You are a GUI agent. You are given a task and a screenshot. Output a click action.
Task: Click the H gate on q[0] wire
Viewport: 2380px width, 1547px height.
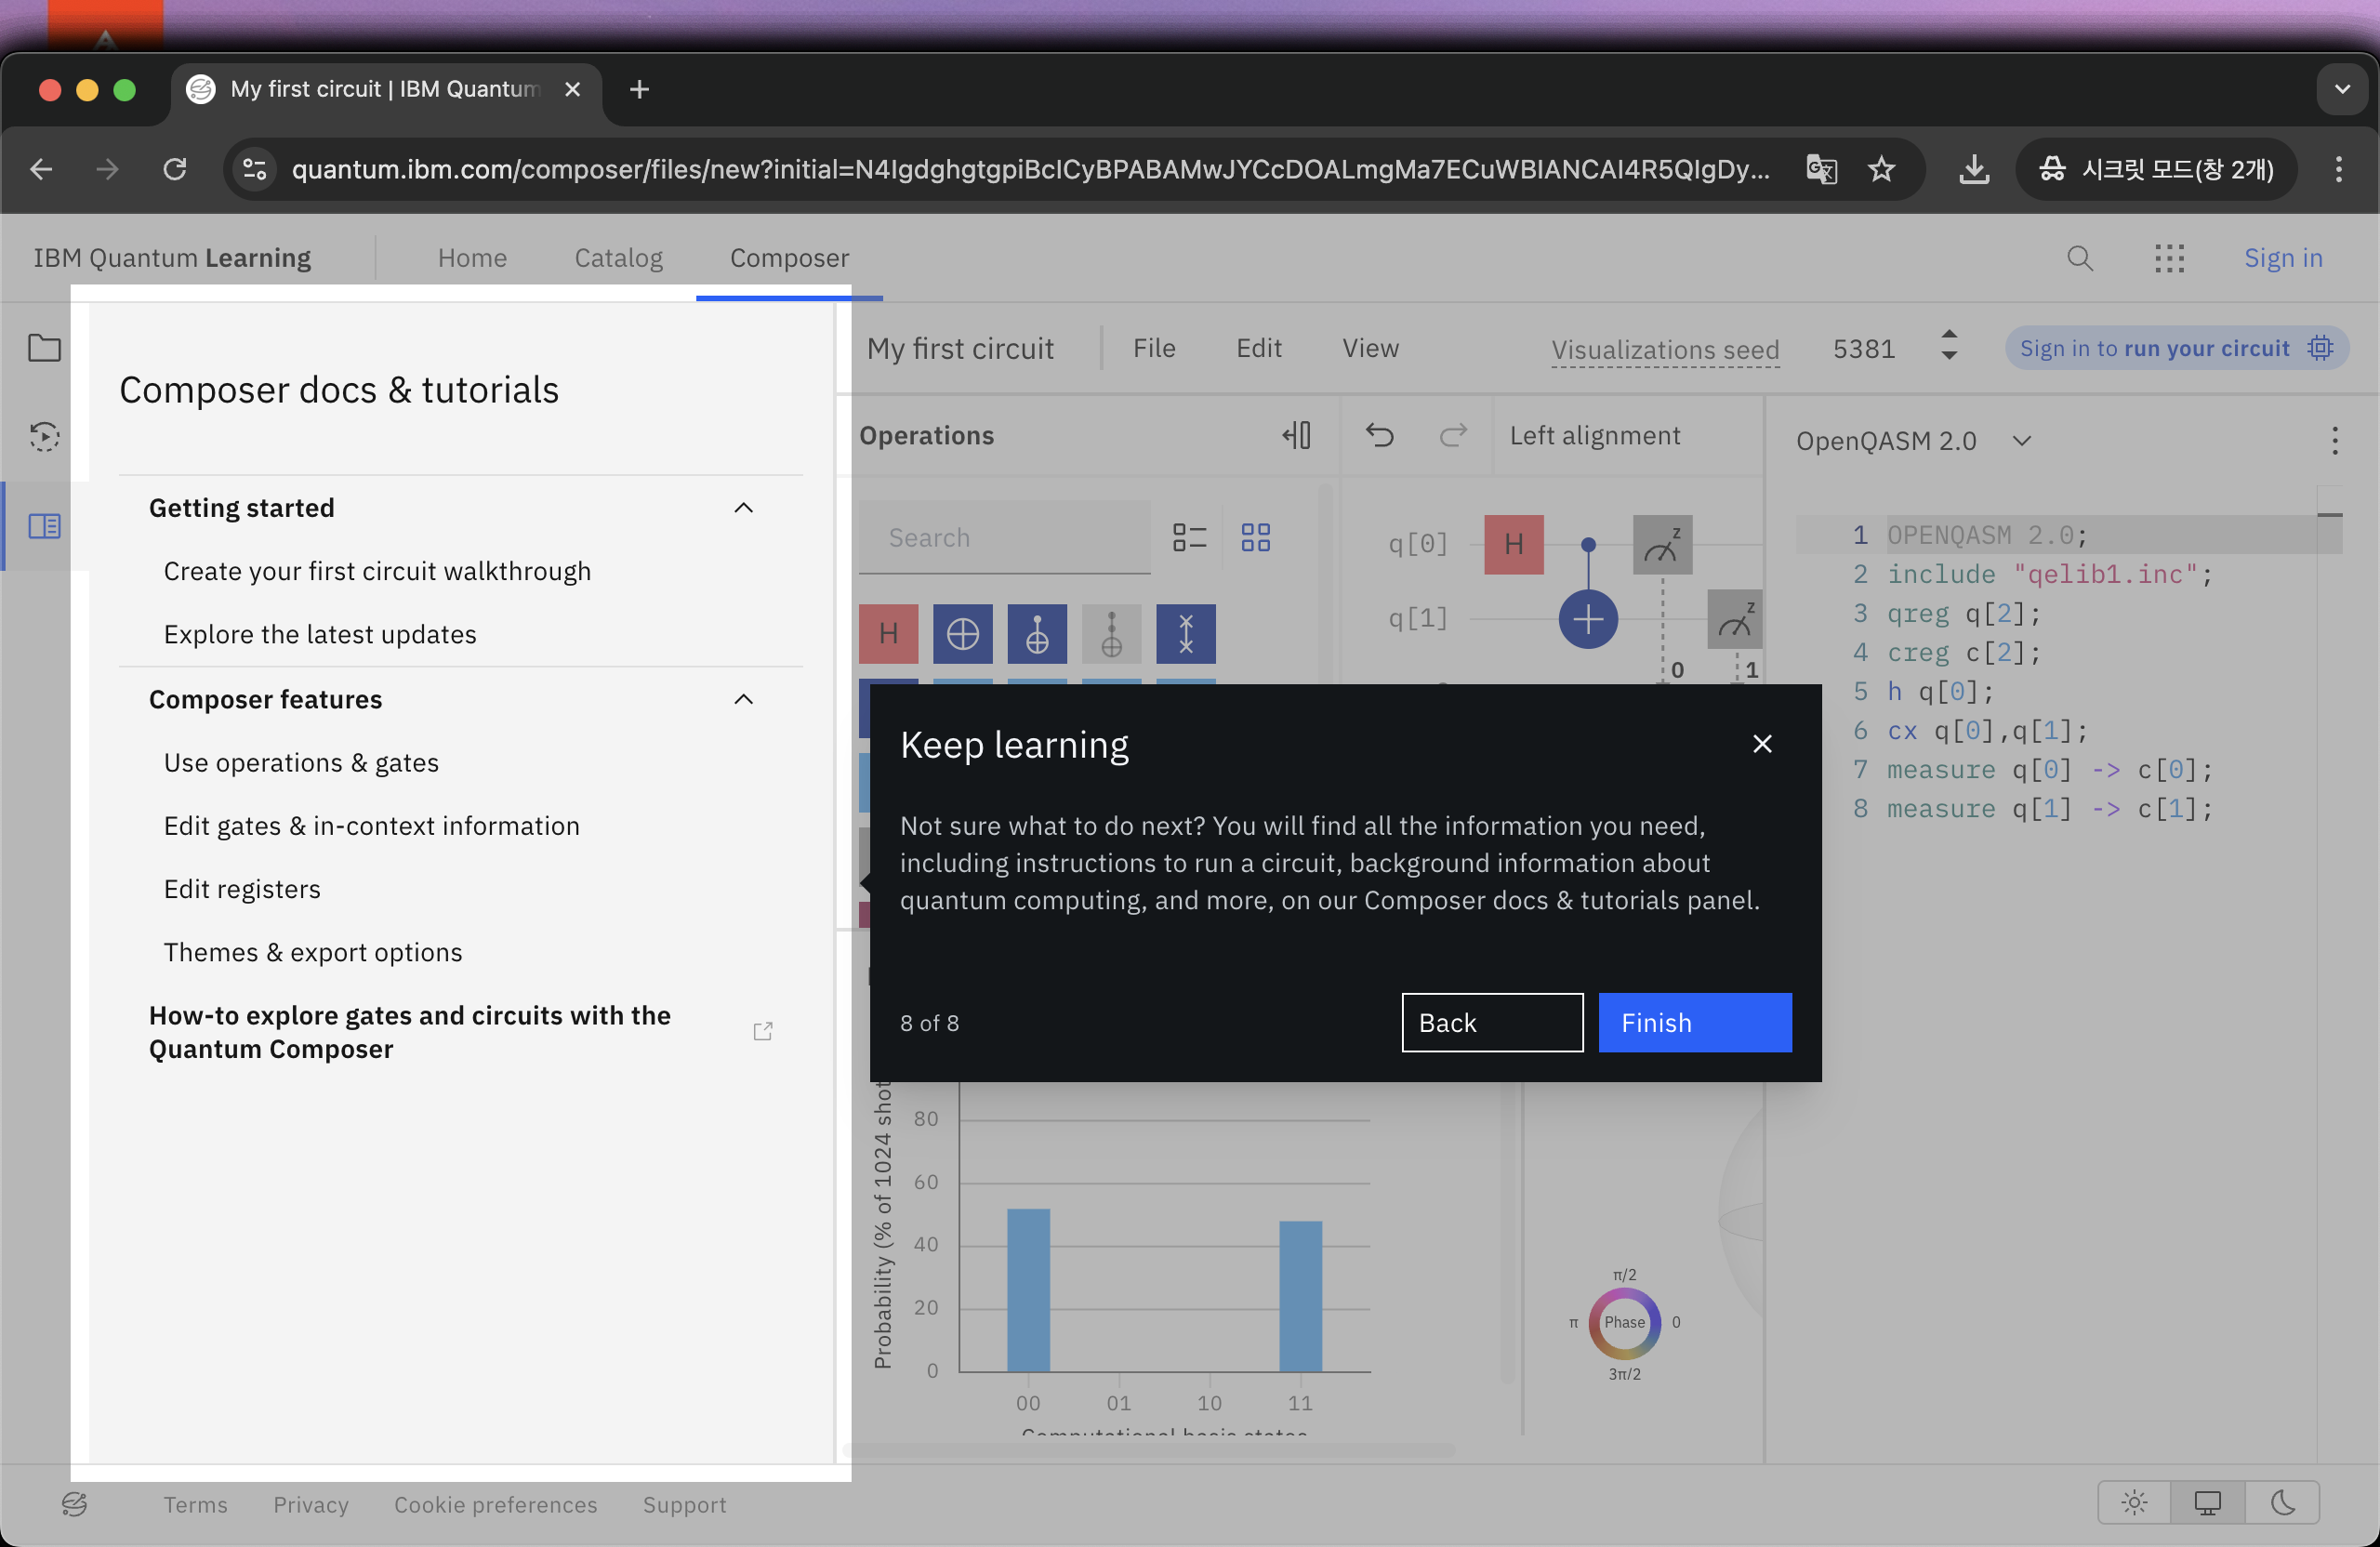click(x=1514, y=544)
